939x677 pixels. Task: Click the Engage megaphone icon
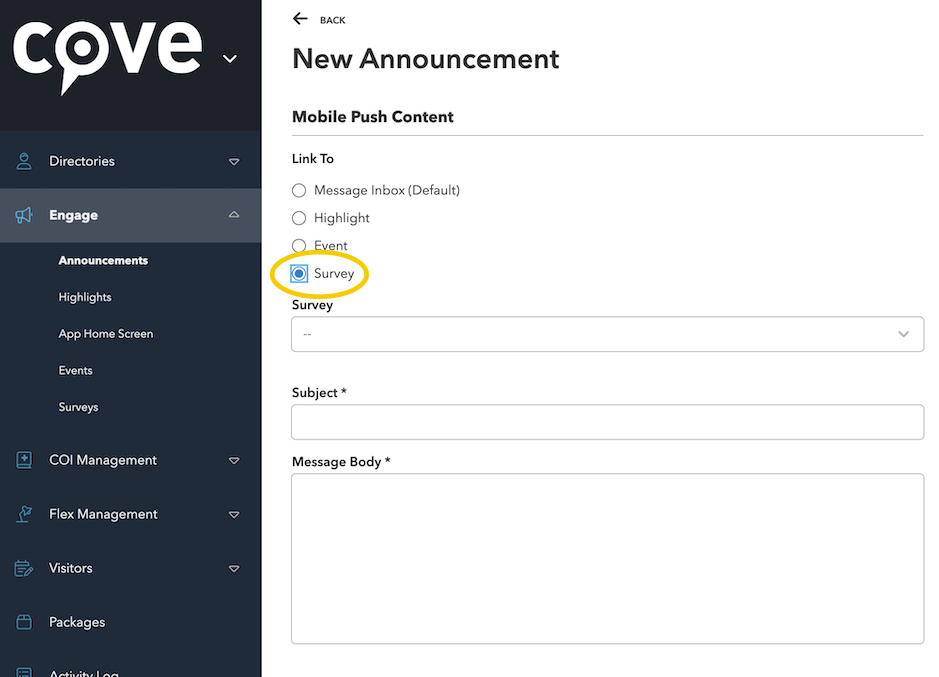(x=24, y=215)
